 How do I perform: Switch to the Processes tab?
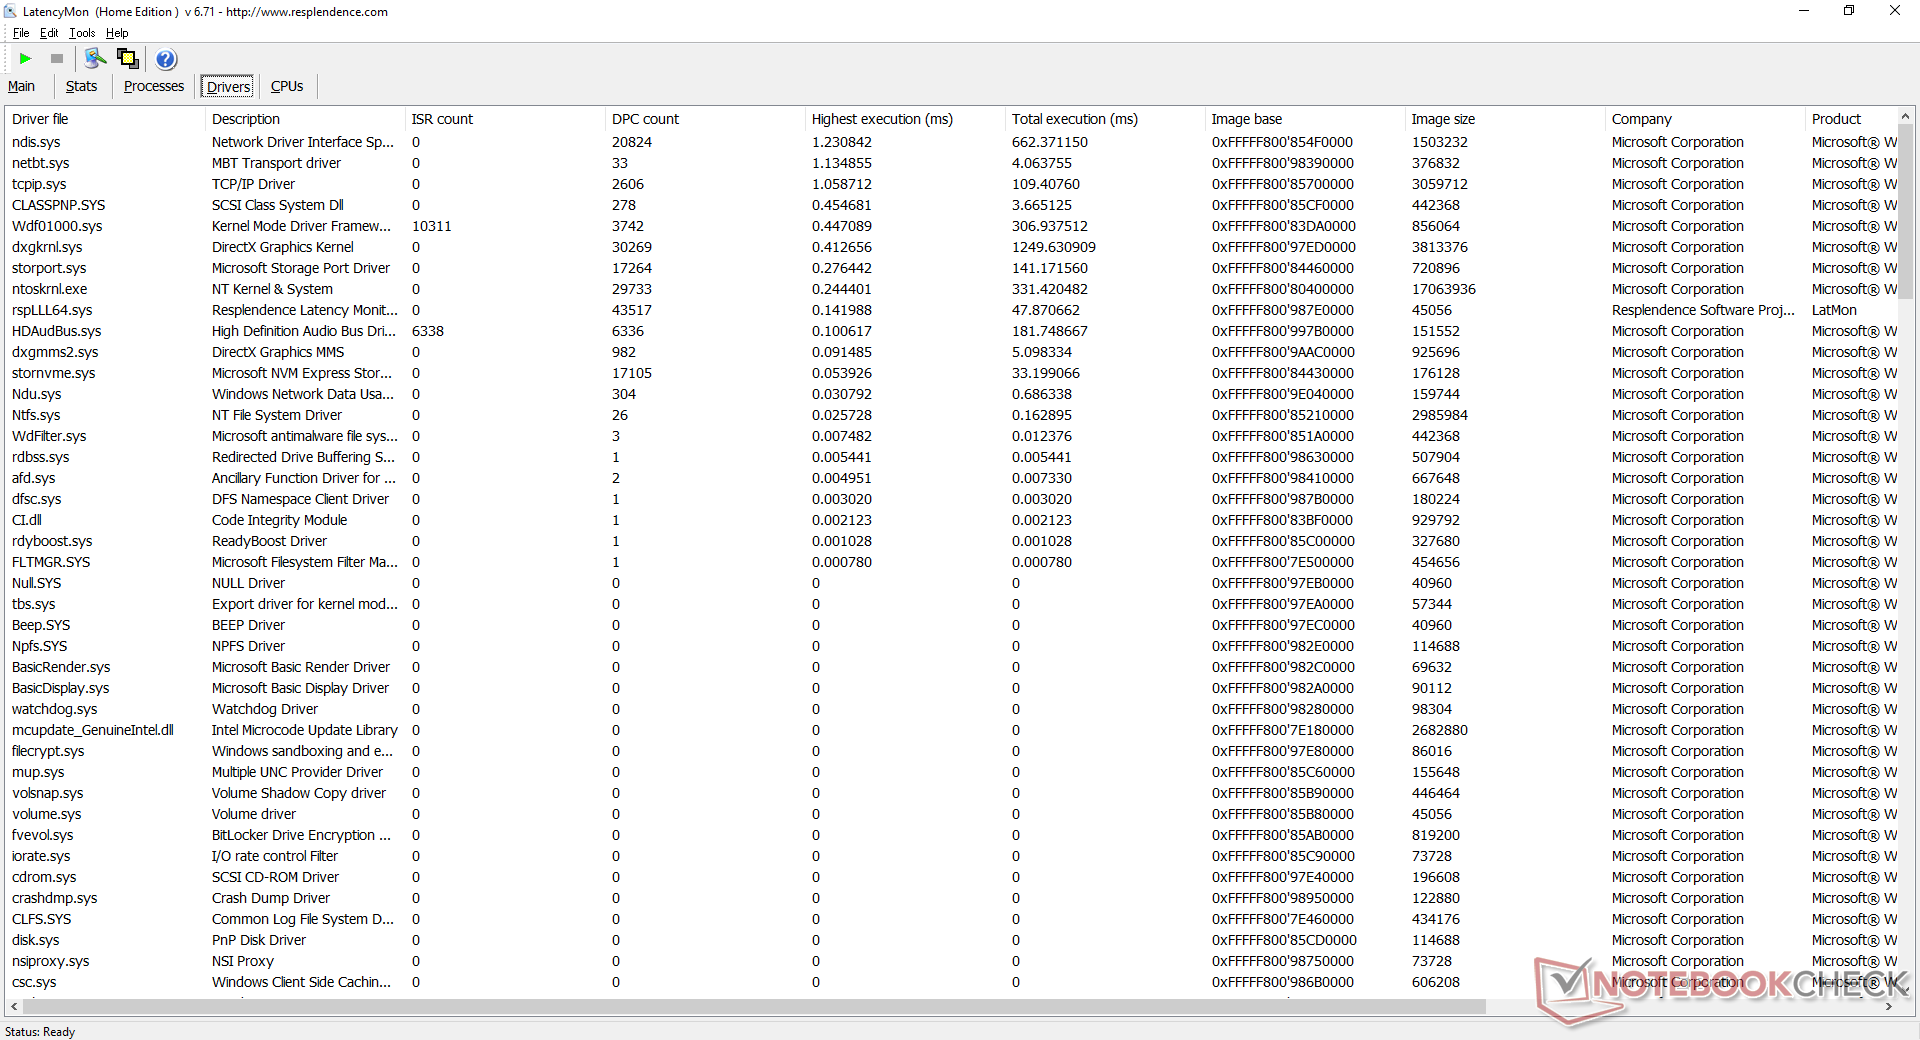click(x=154, y=87)
